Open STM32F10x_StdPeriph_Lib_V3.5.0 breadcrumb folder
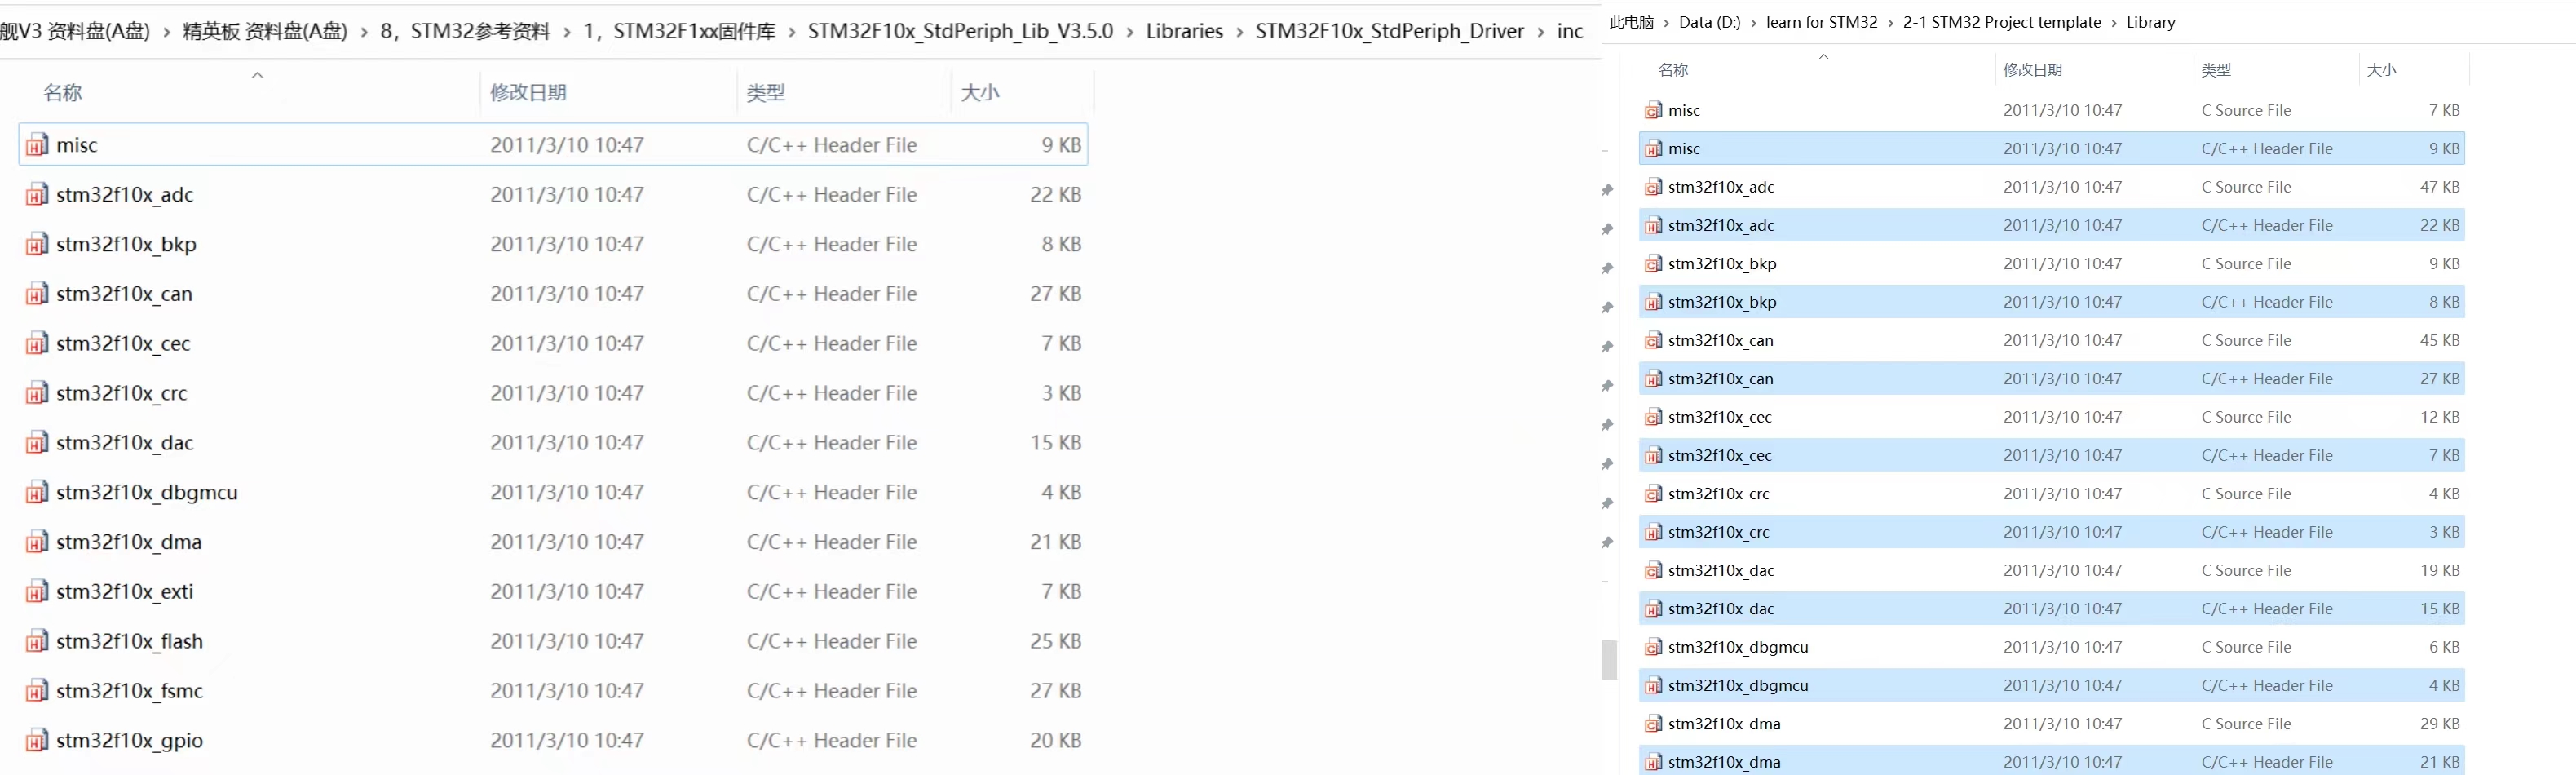Screen dimensions: 2576x775 point(960,32)
